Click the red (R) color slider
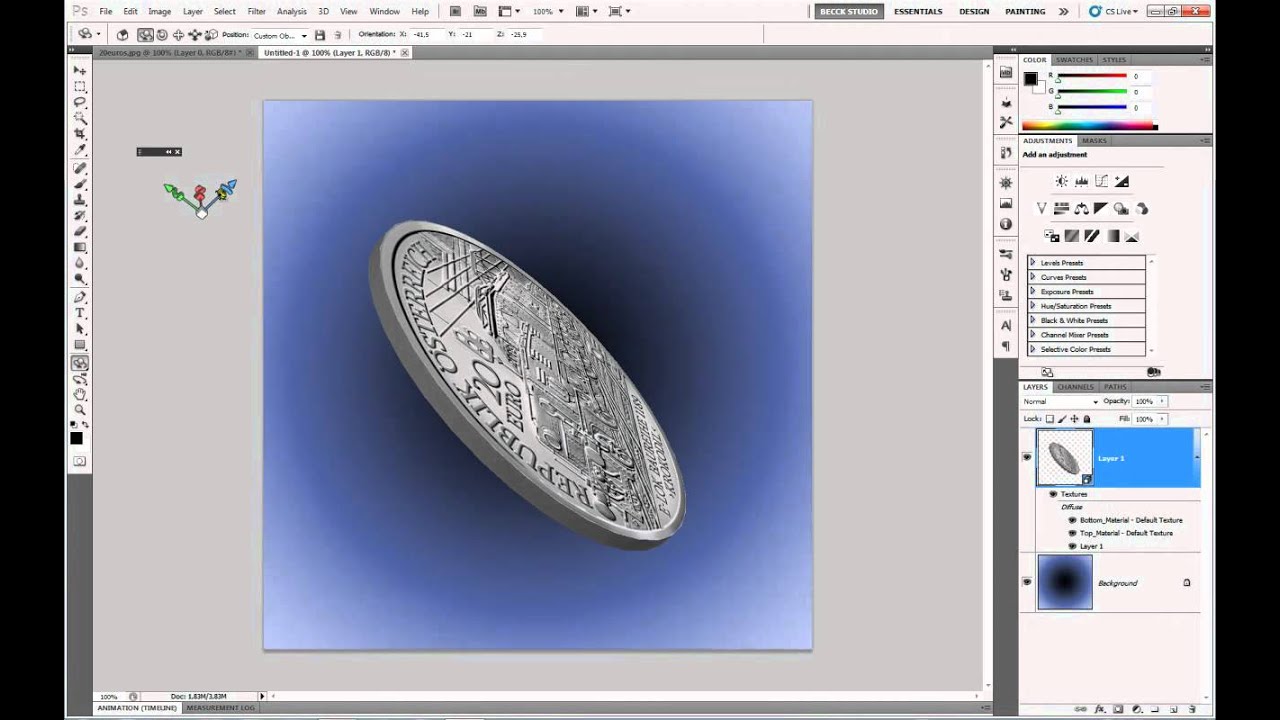The image size is (1280, 720). [1092, 76]
